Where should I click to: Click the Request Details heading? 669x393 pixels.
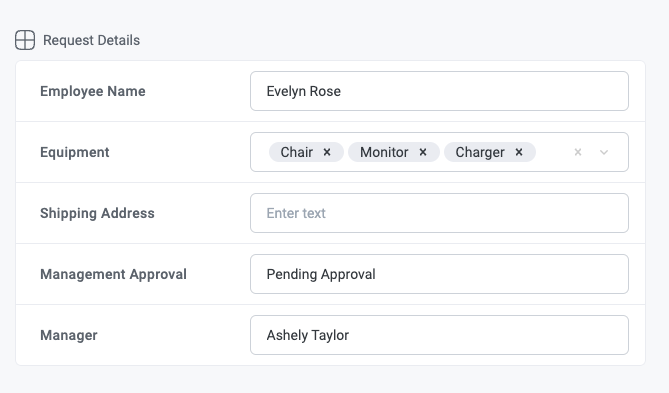(x=91, y=40)
